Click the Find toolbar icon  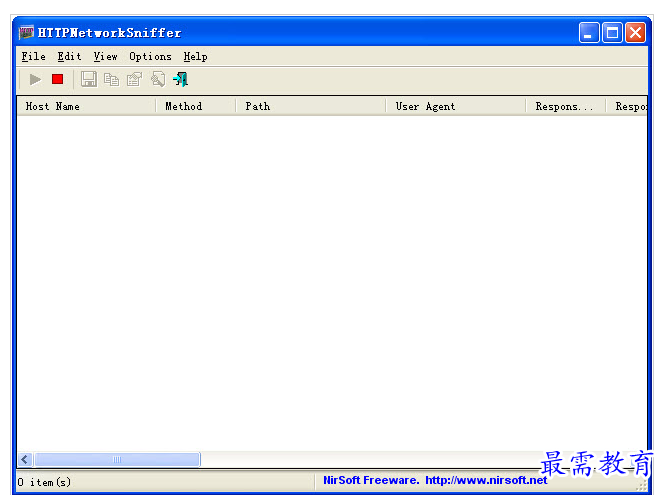[x=158, y=79]
